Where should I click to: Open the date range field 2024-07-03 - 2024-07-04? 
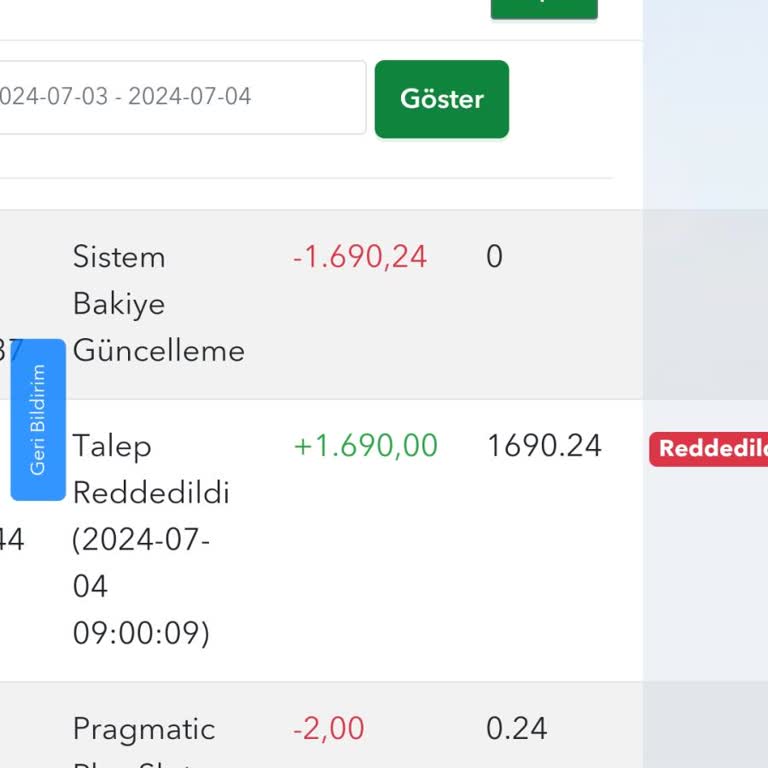click(x=183, y=97)
